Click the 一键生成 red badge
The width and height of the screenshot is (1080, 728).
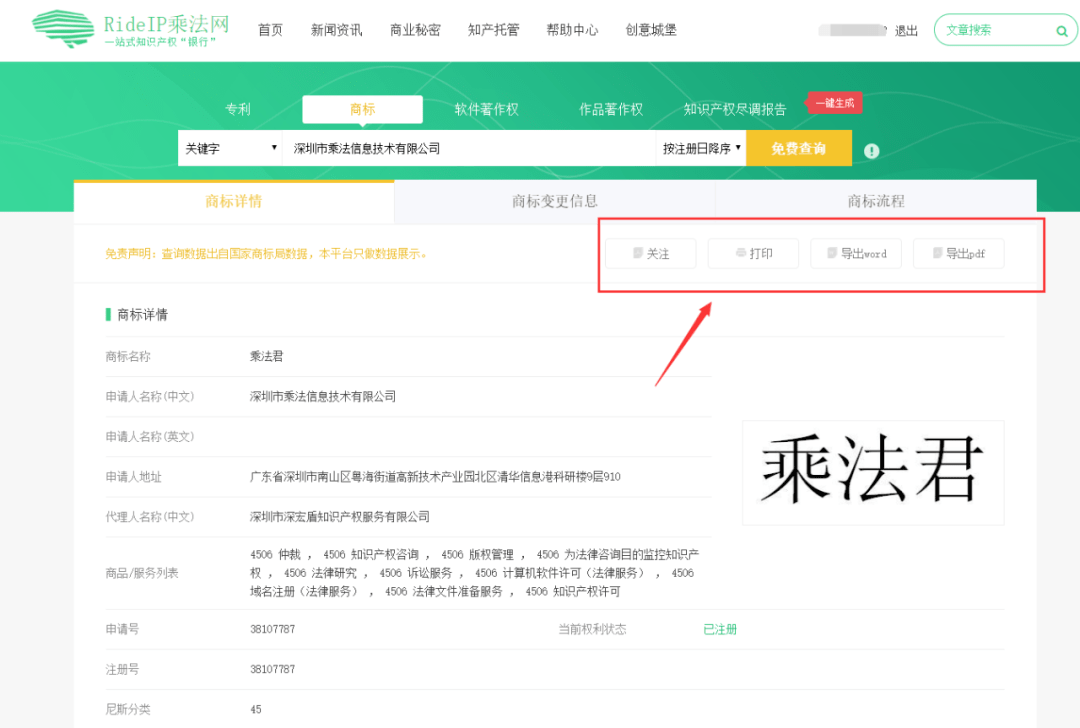coord(834,103)
